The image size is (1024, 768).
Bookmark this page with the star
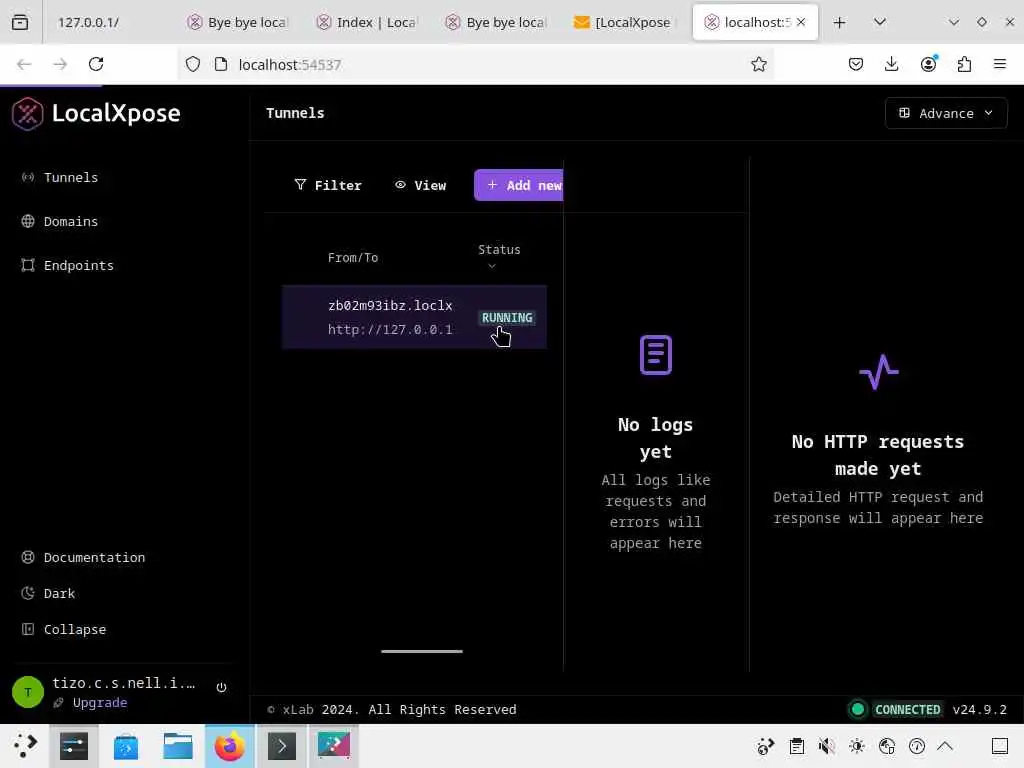[758, 64]
